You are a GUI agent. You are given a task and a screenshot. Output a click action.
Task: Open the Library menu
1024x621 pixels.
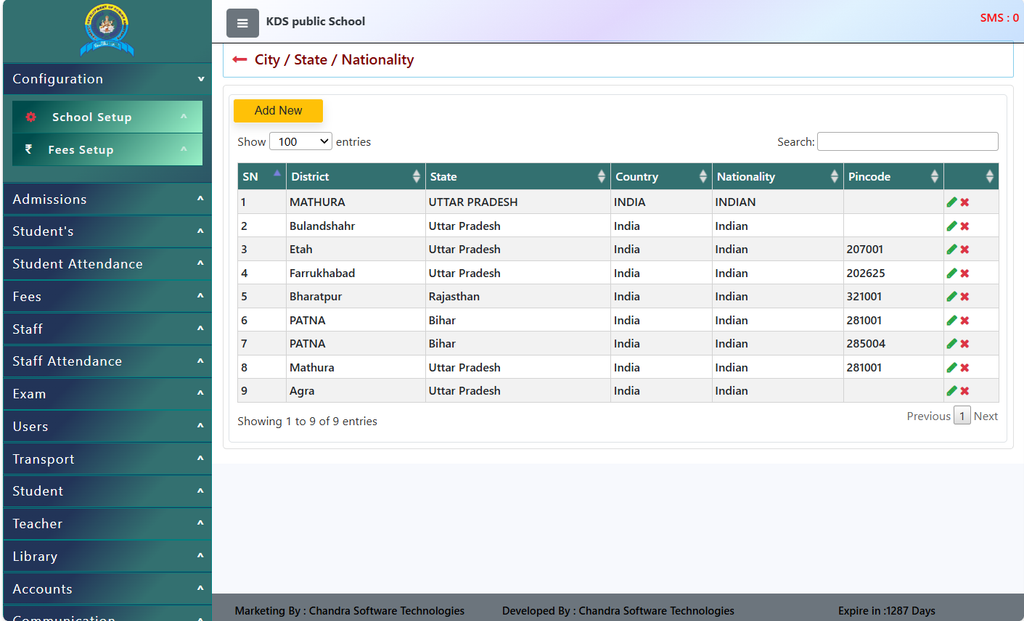click(x=107, y=556)
